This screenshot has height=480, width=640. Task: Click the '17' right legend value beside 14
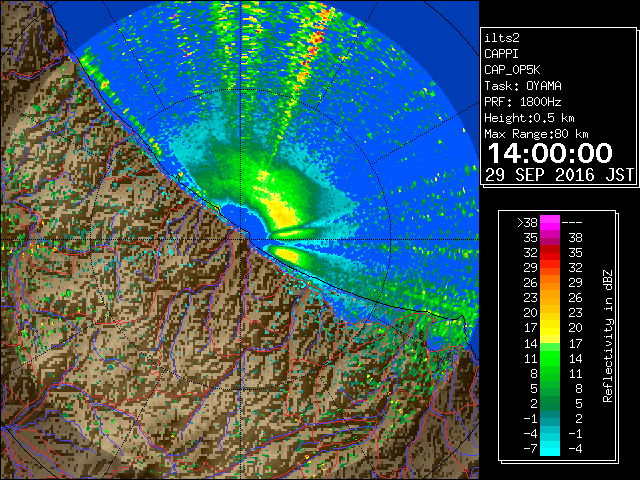point(576,343)
